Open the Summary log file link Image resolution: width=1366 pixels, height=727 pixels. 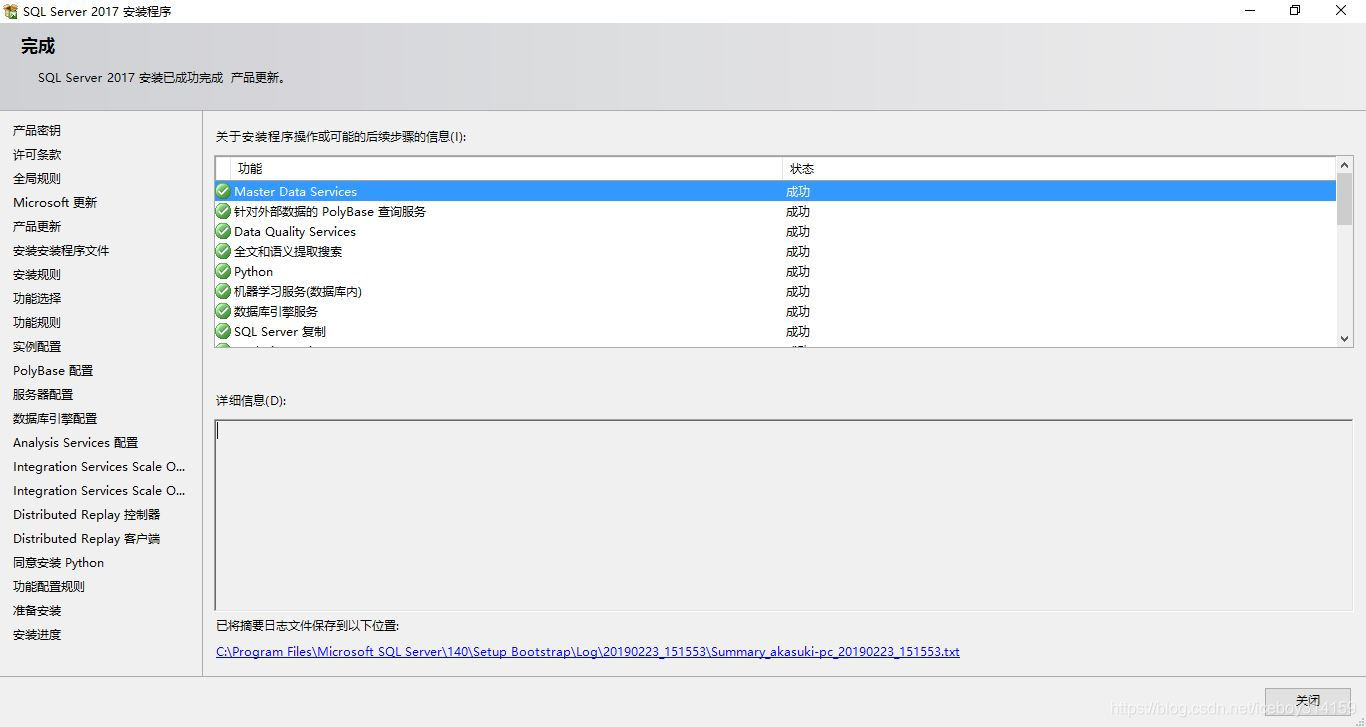click(x=588, y=652)
